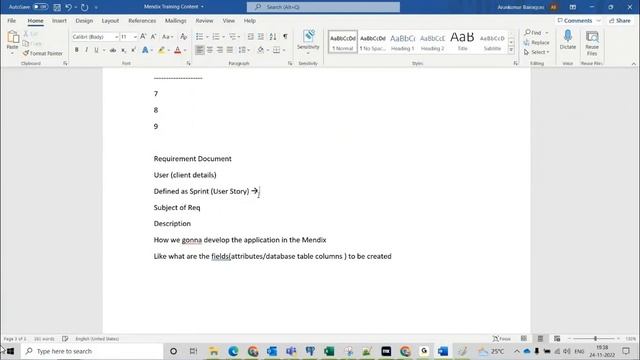Open the Select dropdown in Editing
The image size is (640, 360).
(536, 52)
